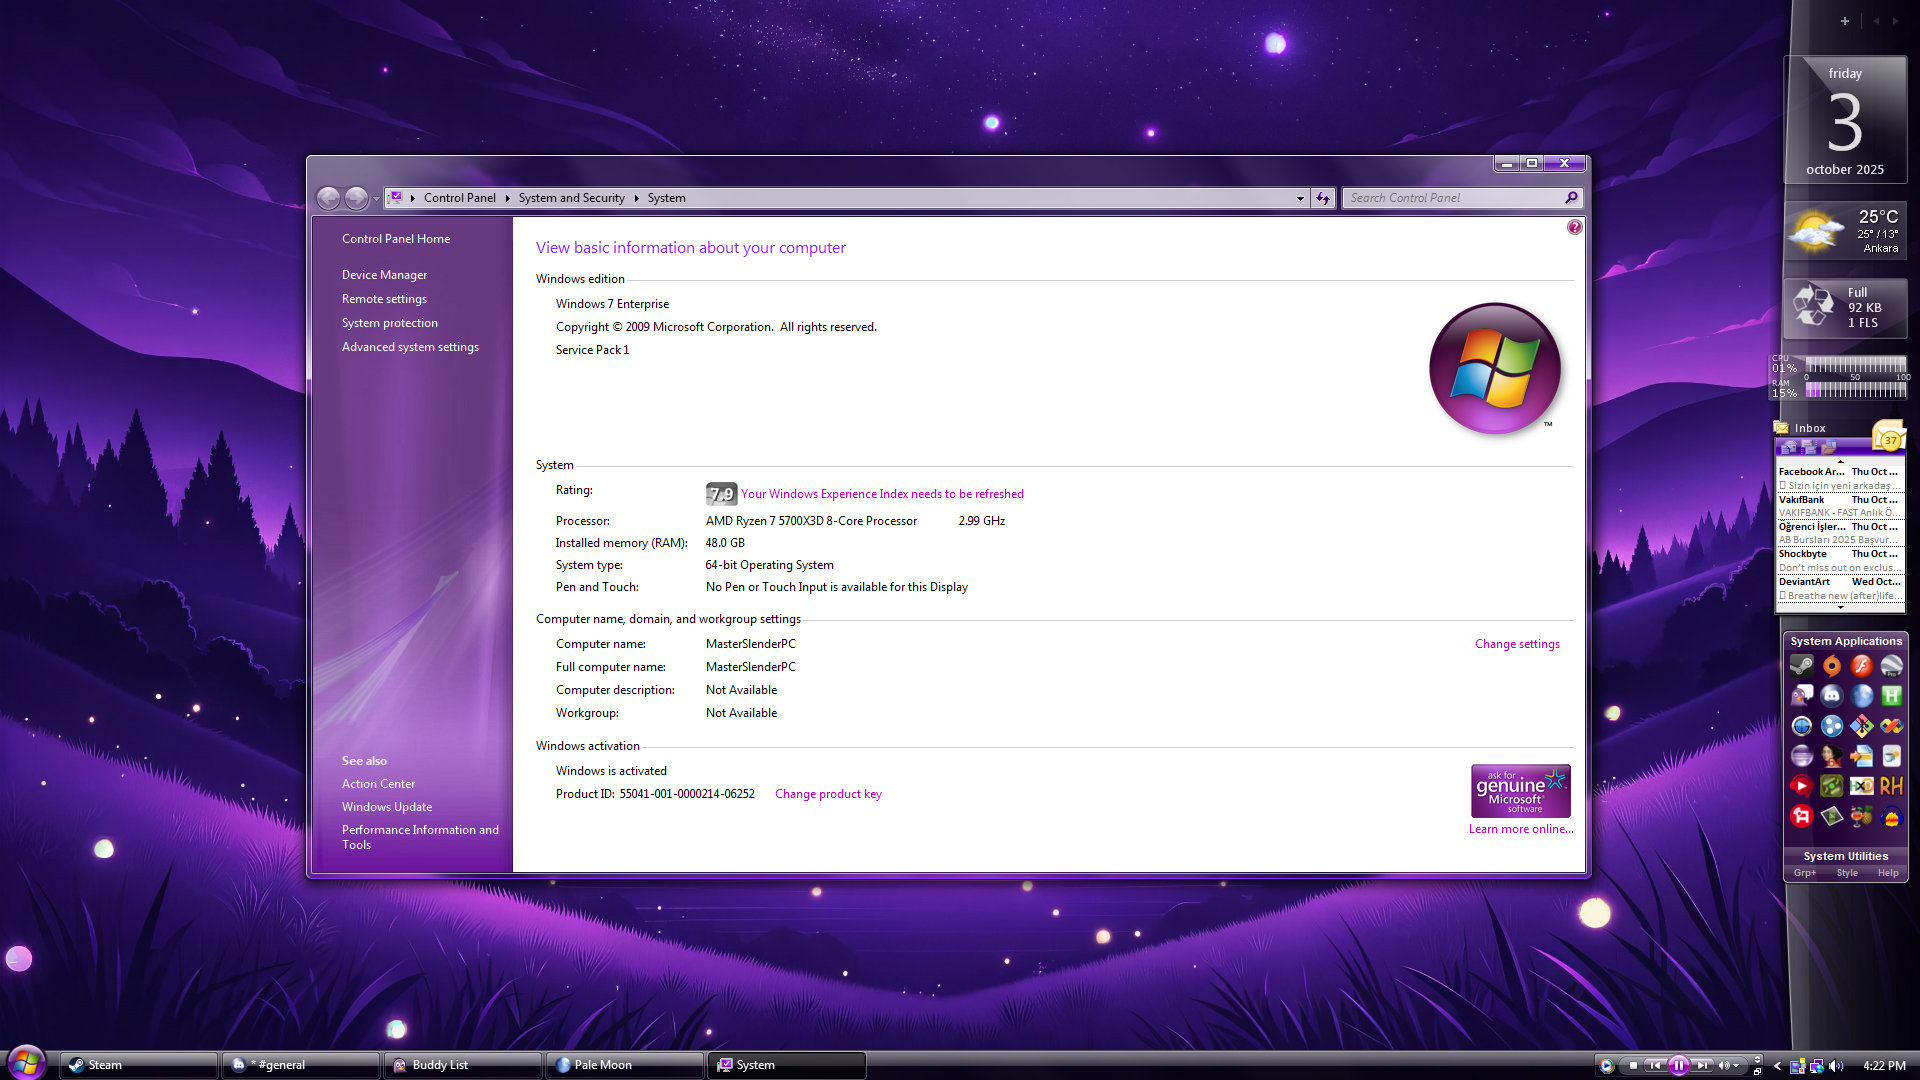
Task: Launch Discord from System Applications gadget
Action: click(x=1831, y=696)
